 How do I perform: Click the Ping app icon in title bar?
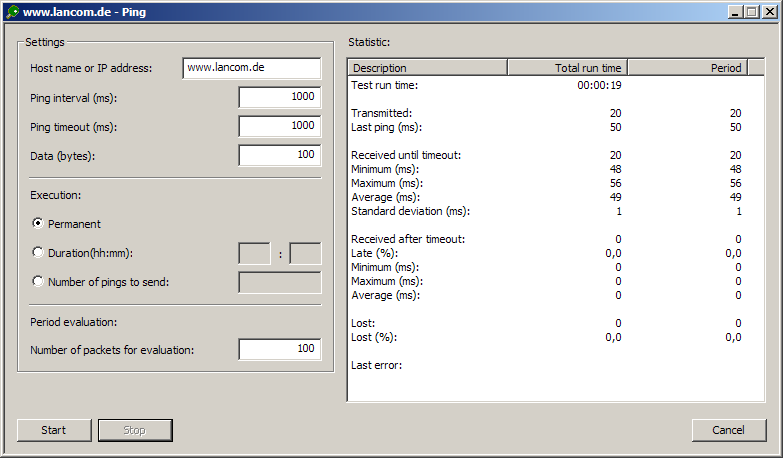point(11,11)
